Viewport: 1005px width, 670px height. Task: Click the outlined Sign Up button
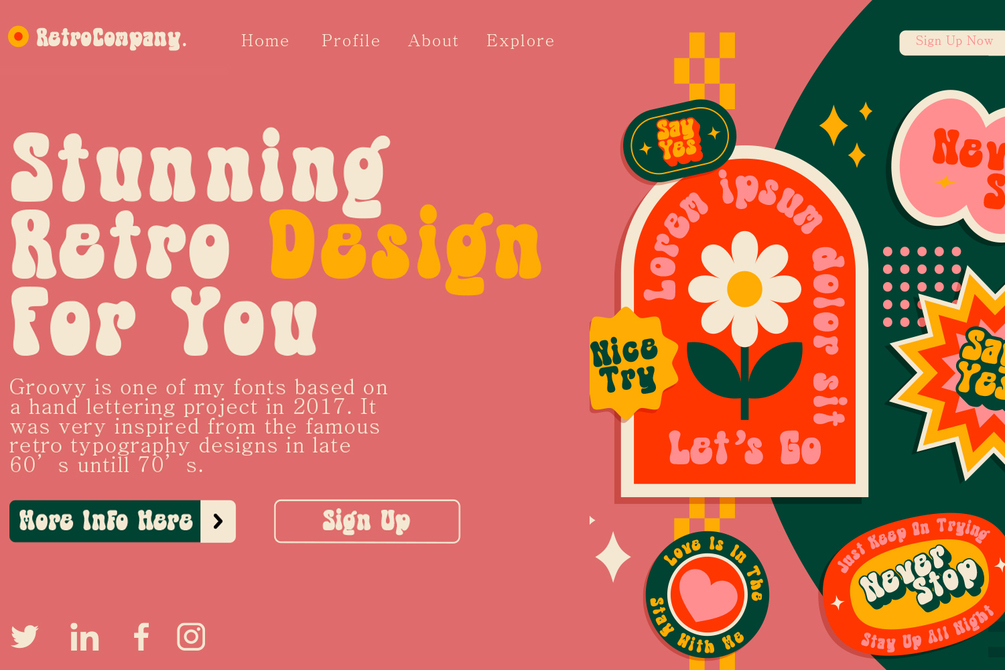click(367, 521)
